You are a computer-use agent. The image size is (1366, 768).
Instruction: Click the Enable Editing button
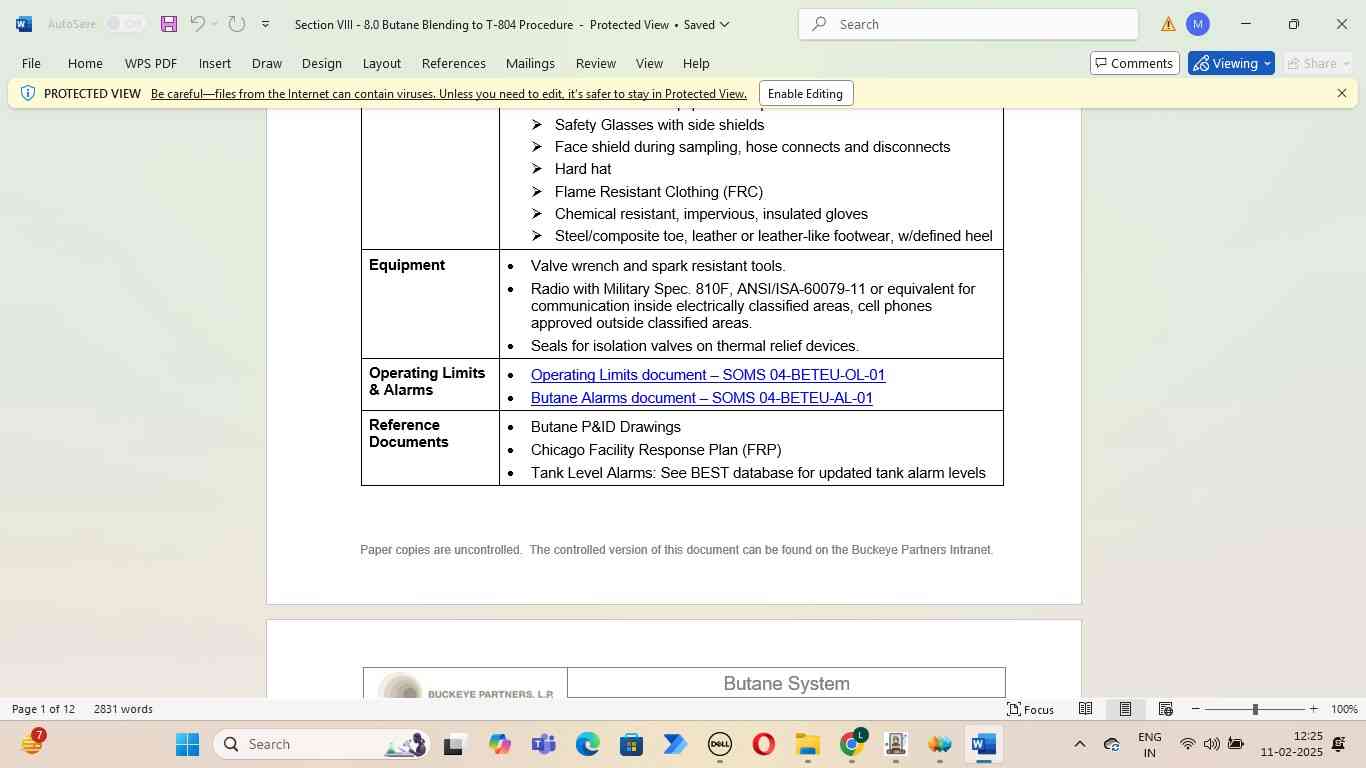pos(806,94)
